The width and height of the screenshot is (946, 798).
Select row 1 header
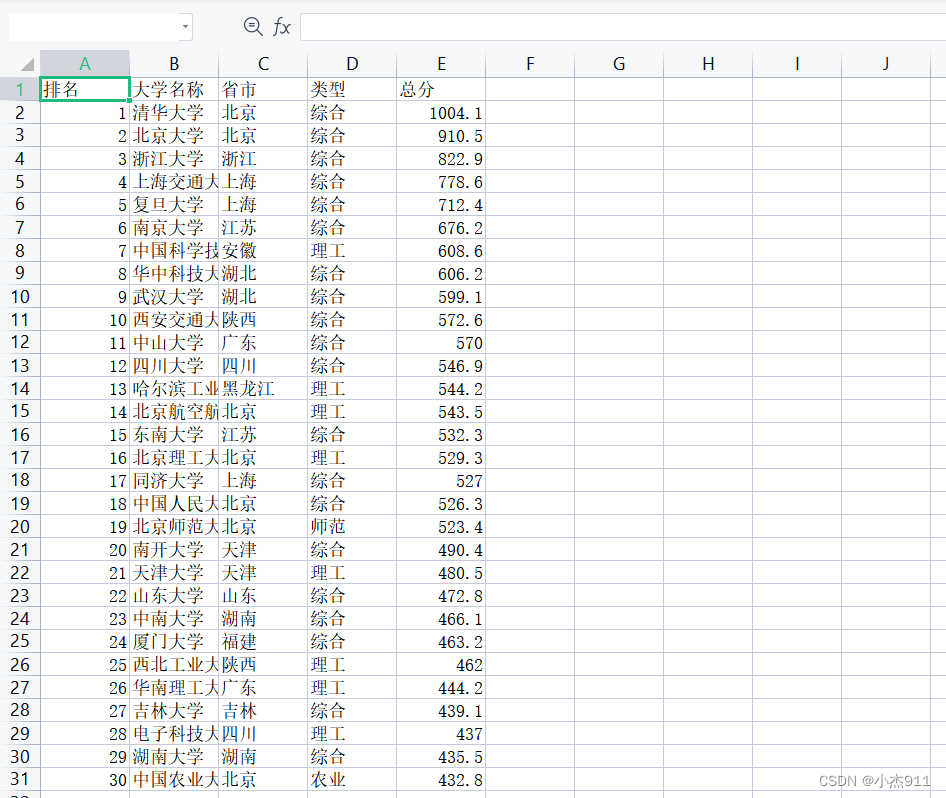(x=20, y=89)
